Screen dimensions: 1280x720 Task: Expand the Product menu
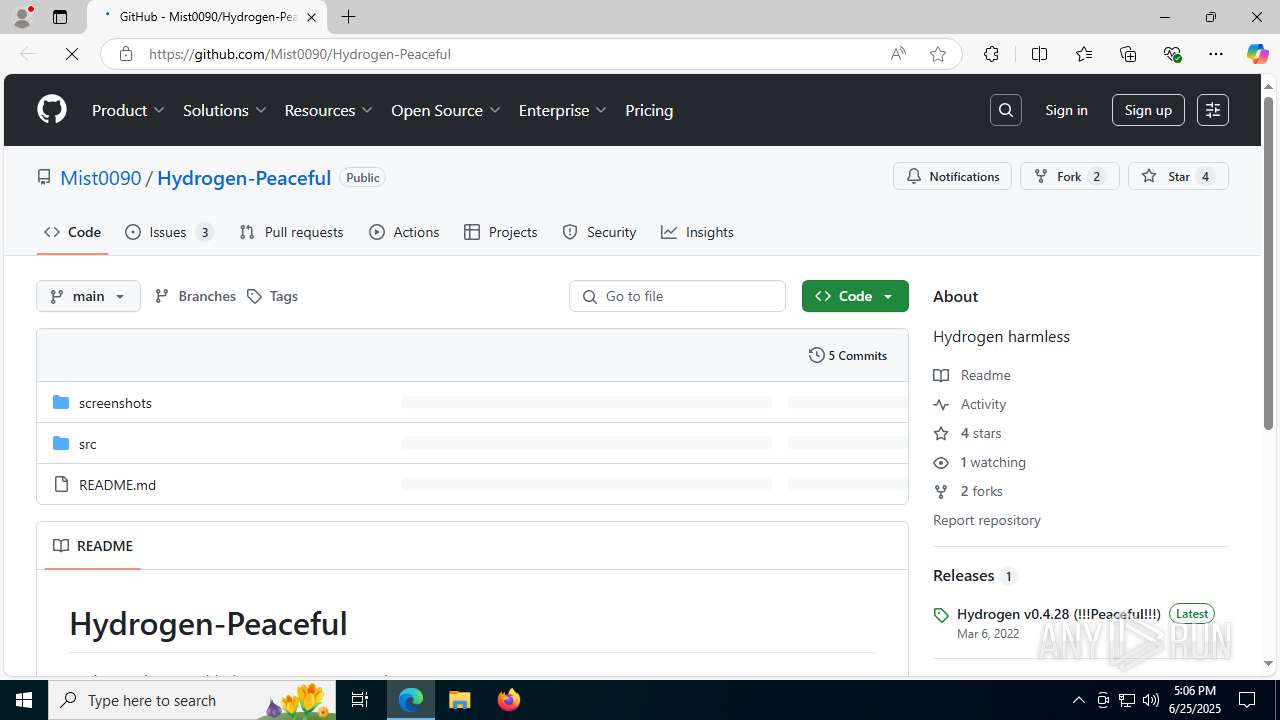(129, 110)
